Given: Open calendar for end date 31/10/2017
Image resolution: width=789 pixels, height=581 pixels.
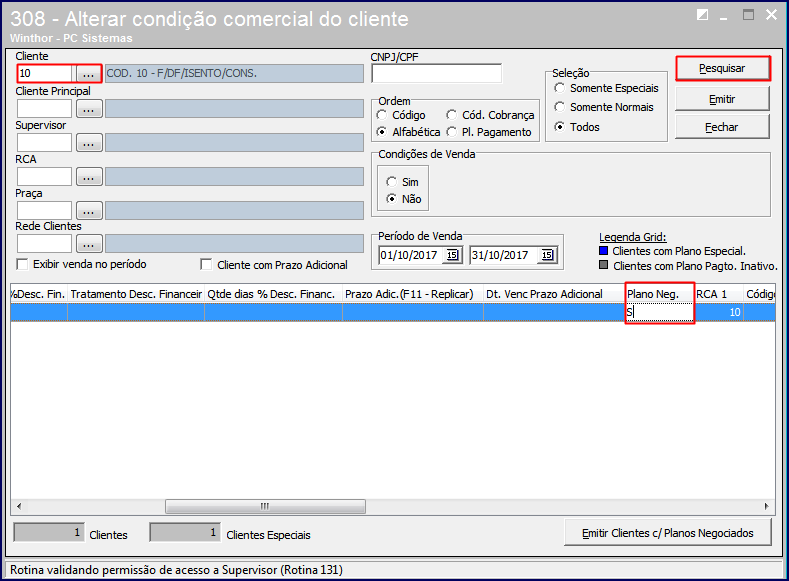Looking at the screenshot, I should 546,255.
